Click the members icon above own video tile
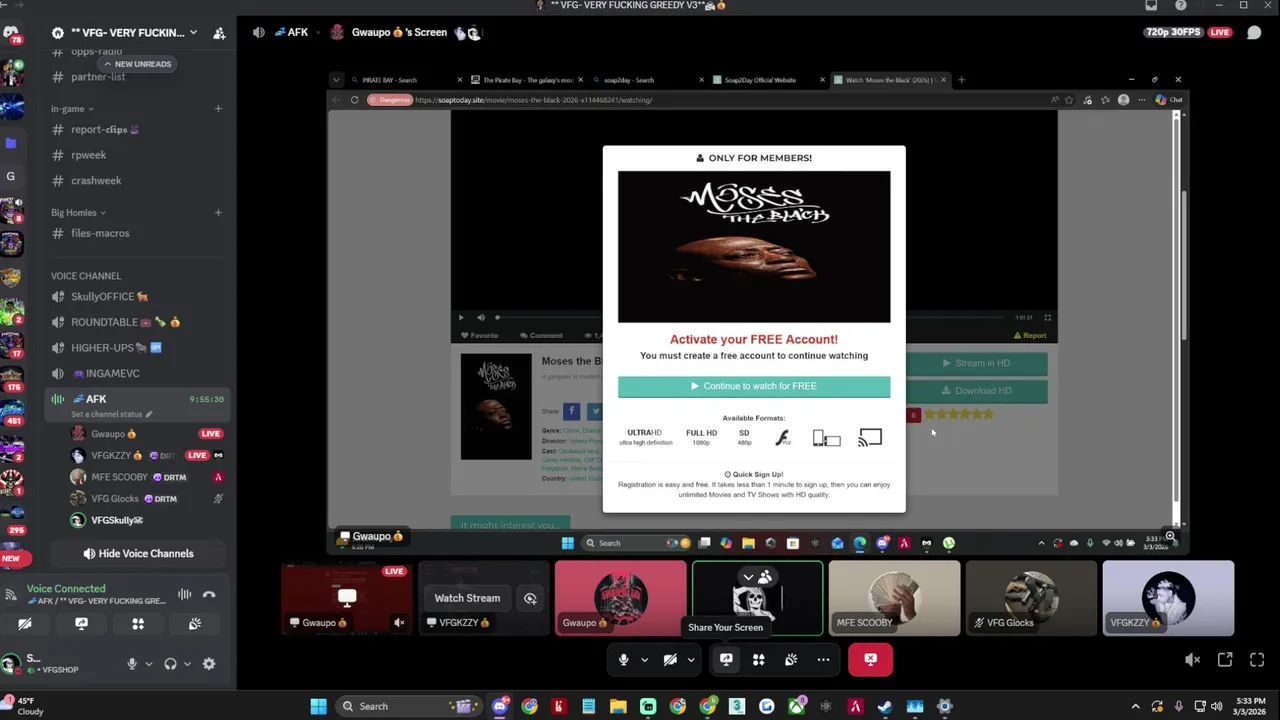1280x720 pixels. point(765,577)
